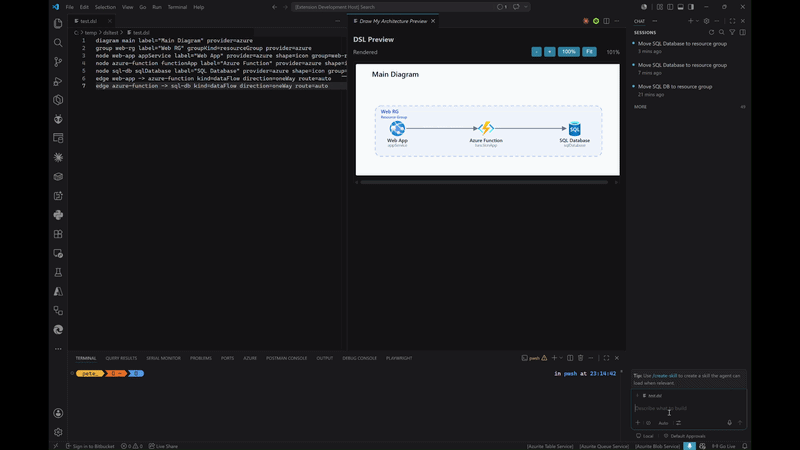
Task: Open Default Approvals selector
Action: tap(685, 436)
